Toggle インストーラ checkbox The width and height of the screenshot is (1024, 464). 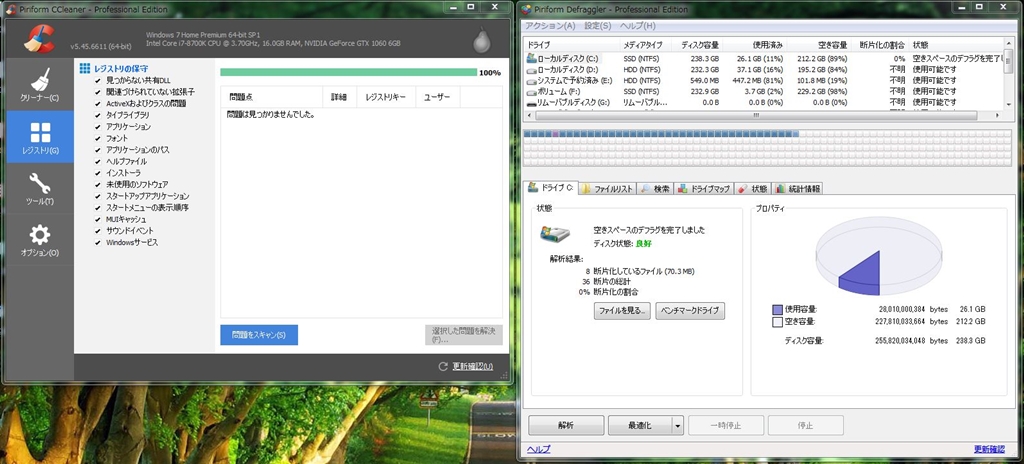[x=97, y=173]
